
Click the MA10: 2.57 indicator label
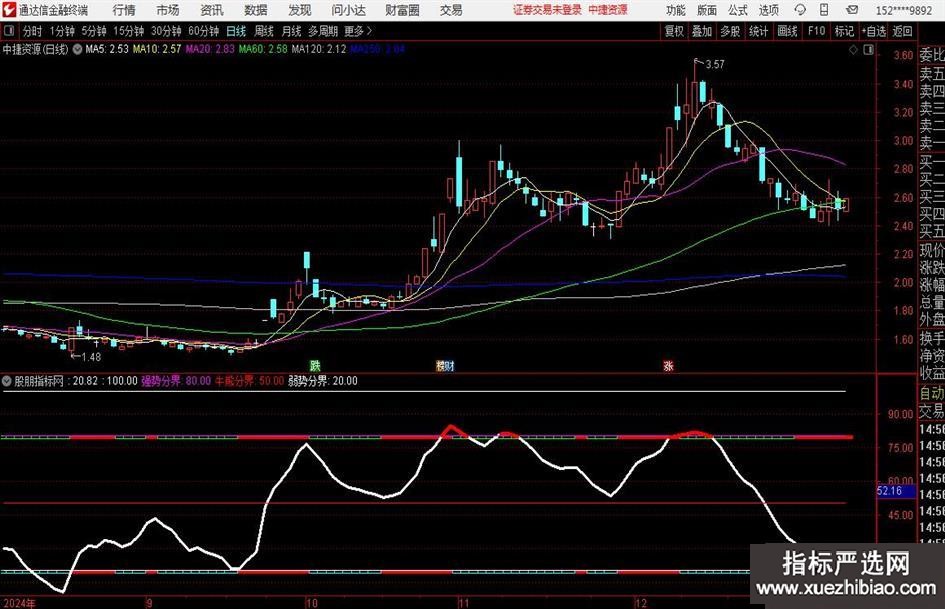coord(157,49)
